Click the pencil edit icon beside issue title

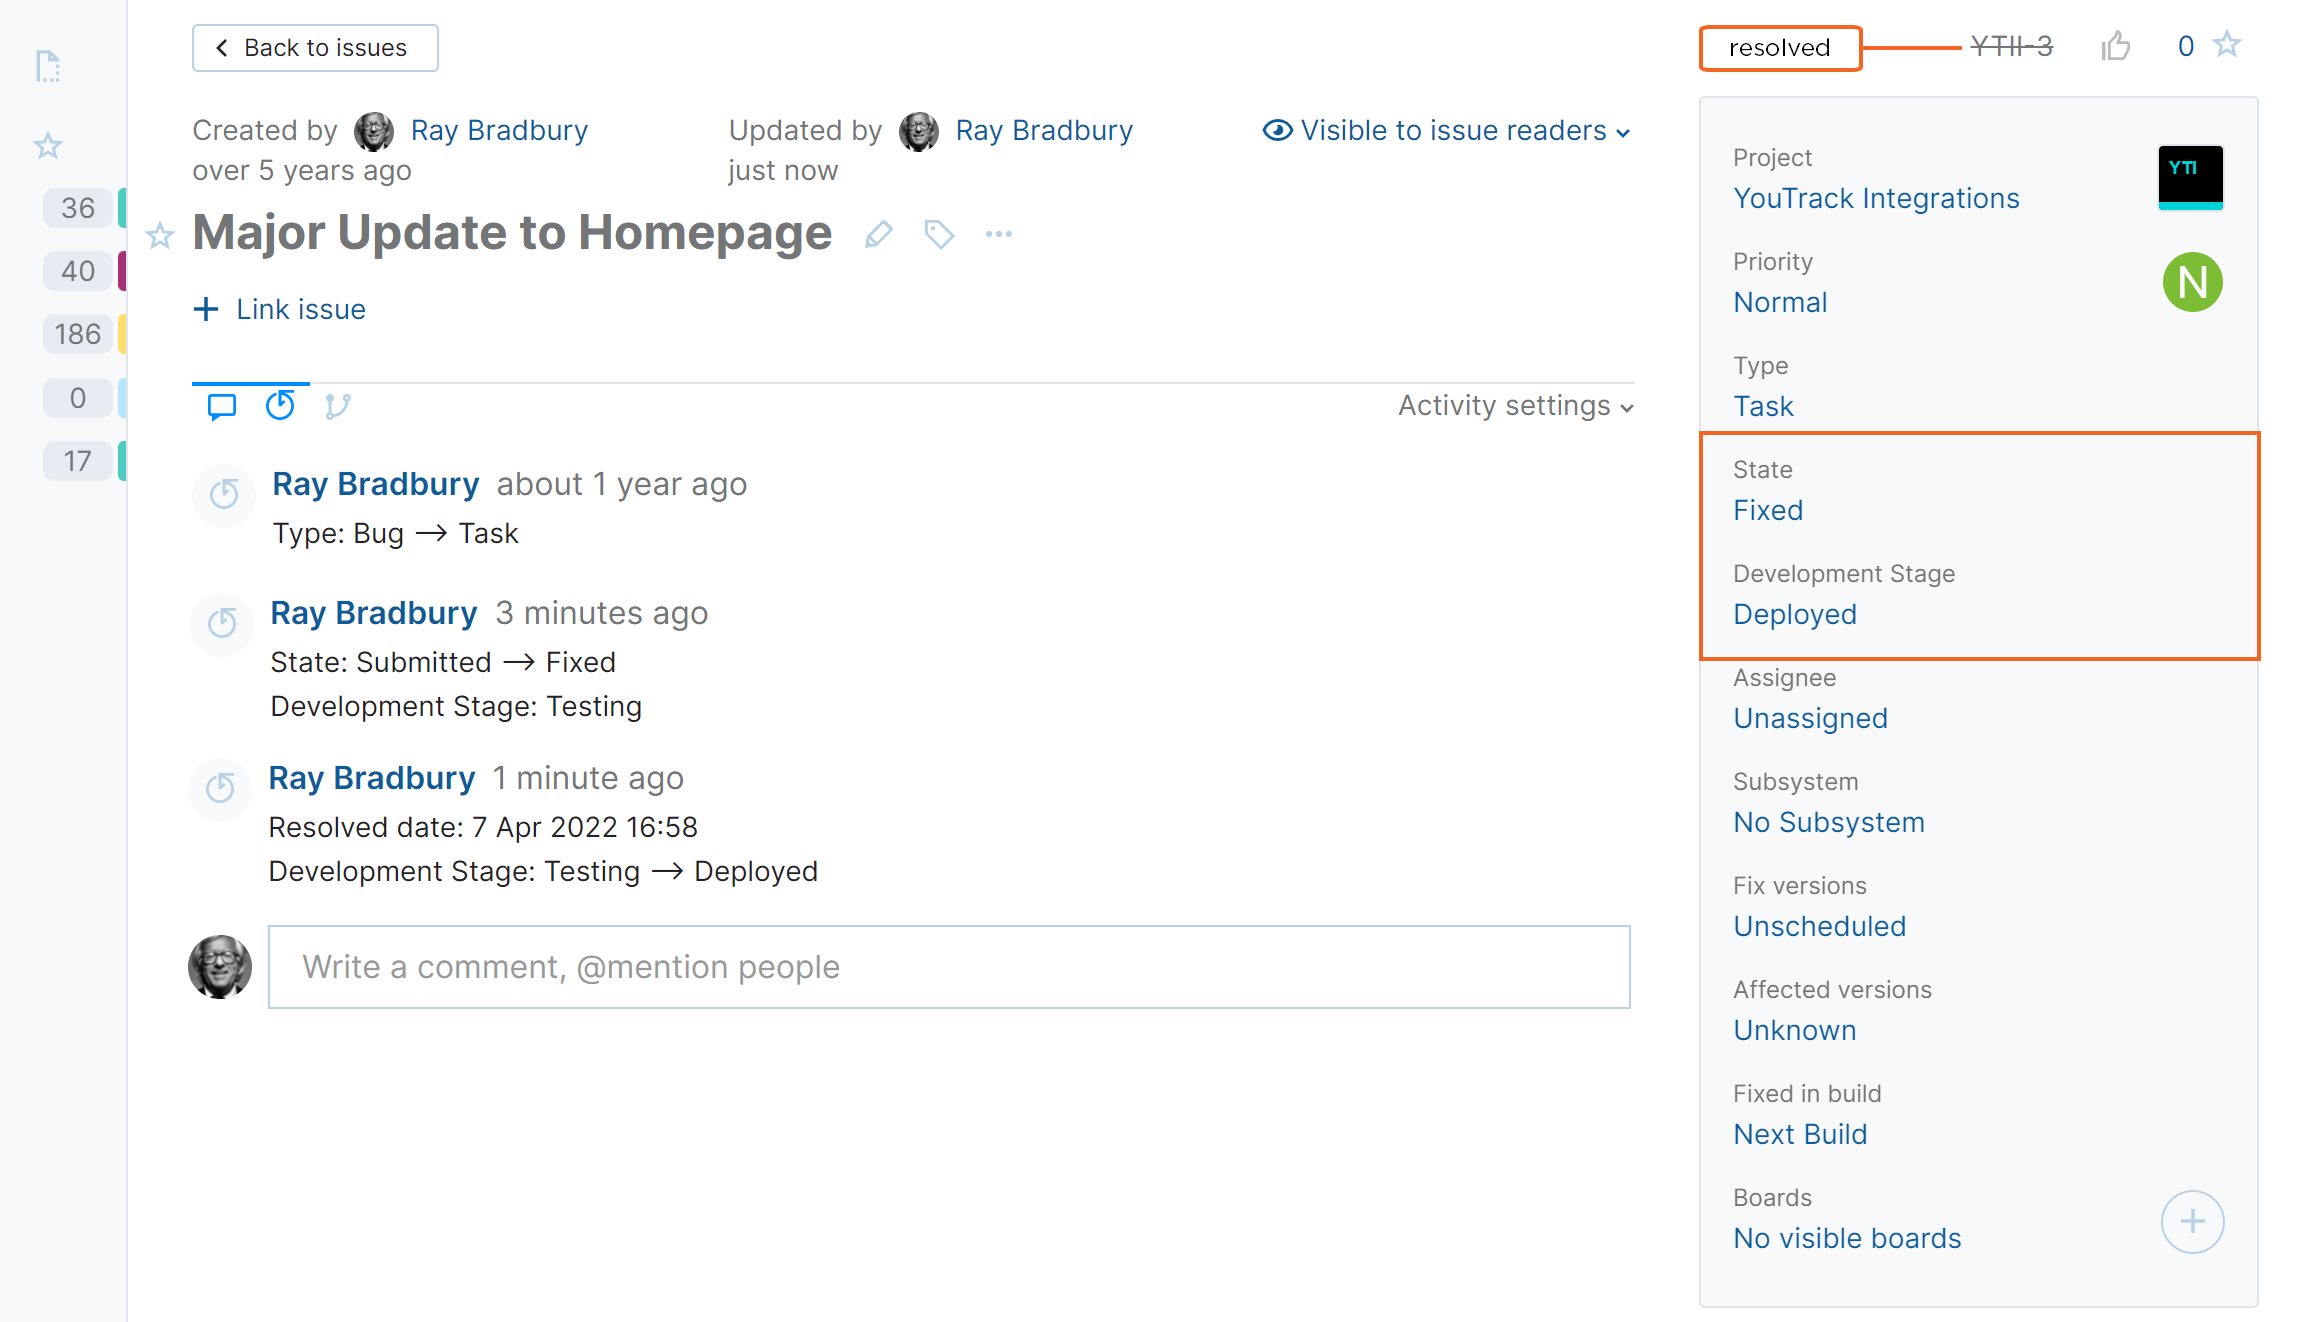coord(878,234)
